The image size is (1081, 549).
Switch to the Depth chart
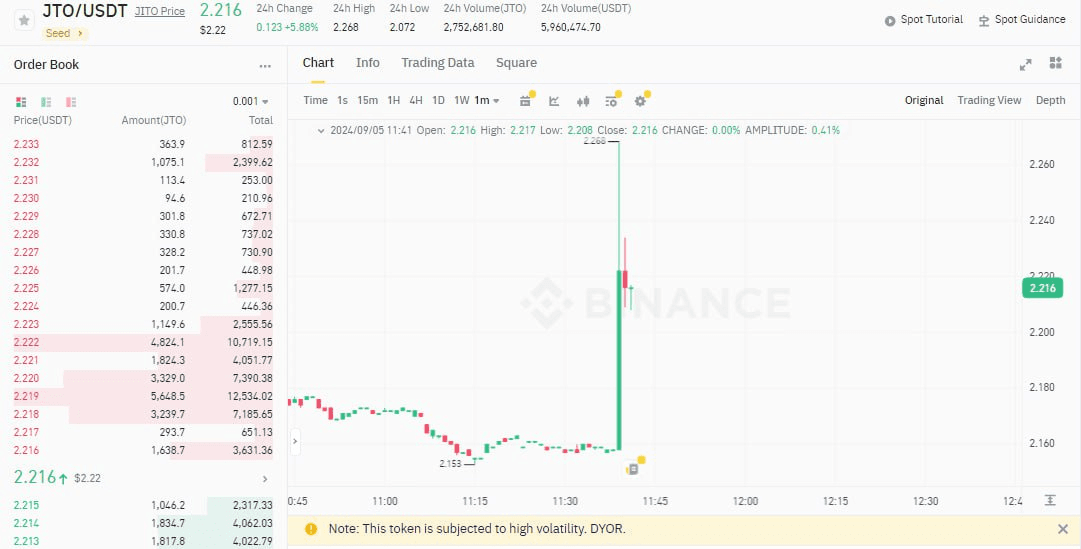pyautogui.click(x=1051, y=101)
